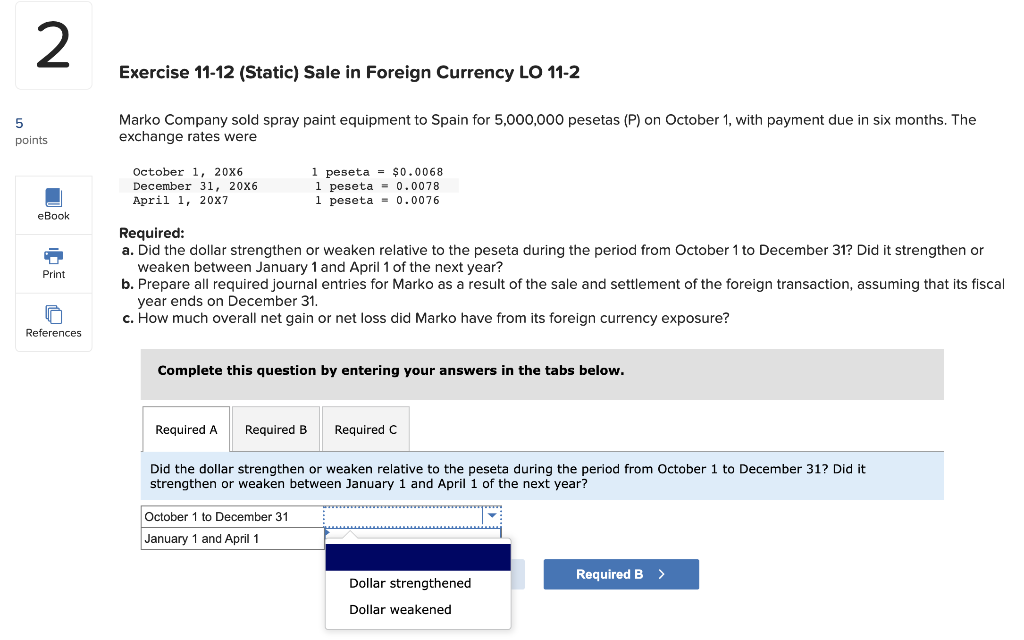This screenshot has width=1024, height=640.
Task: Open the References panel
Action: click(x=53, y=322)
